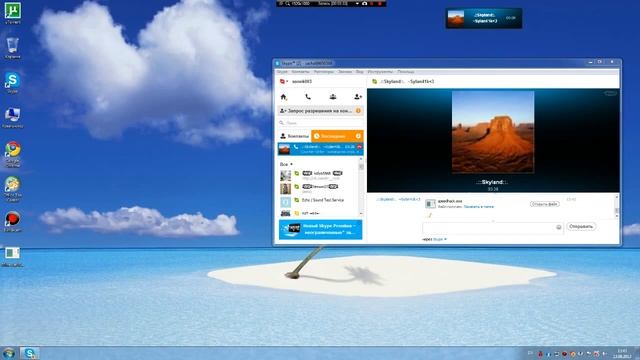
Task: Click the system tray clock
Action: tap(622, 353)
